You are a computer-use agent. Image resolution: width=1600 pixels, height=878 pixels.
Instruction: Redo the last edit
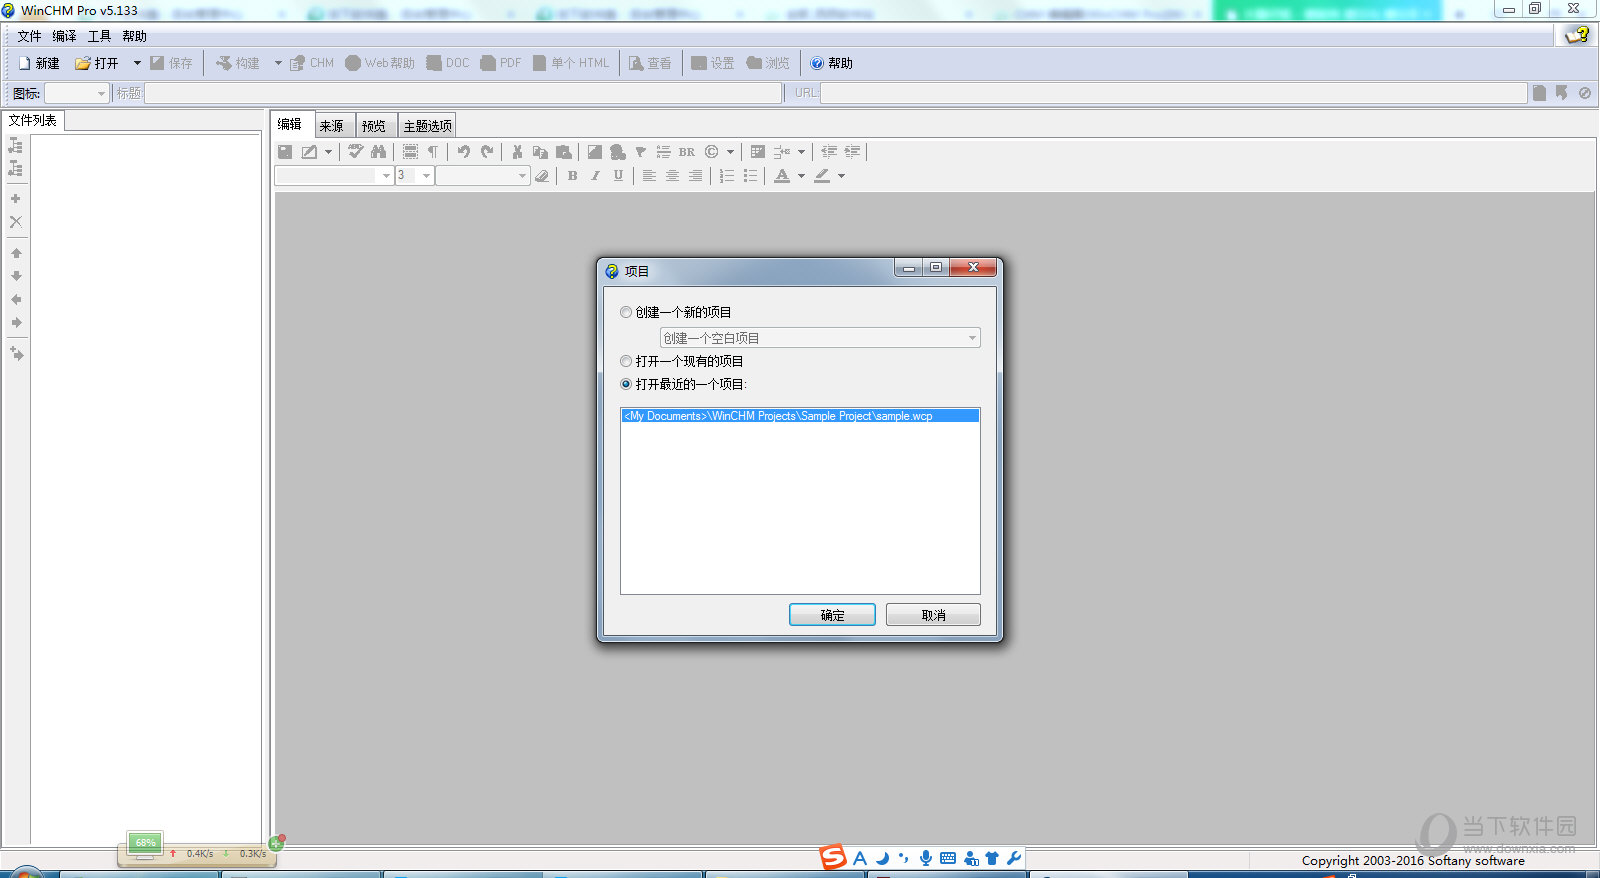pos(487,152)
